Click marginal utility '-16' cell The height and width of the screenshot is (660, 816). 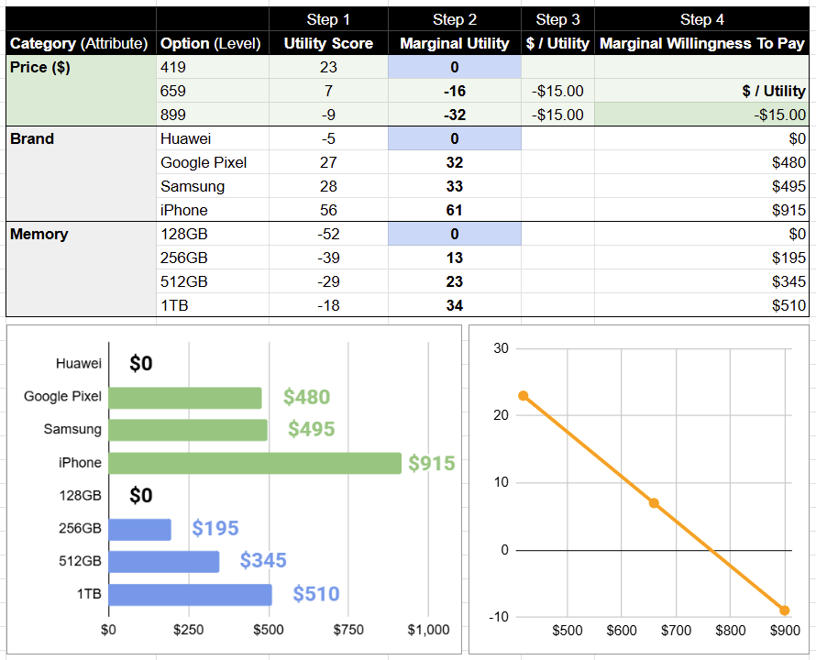[x=454, y=91]
